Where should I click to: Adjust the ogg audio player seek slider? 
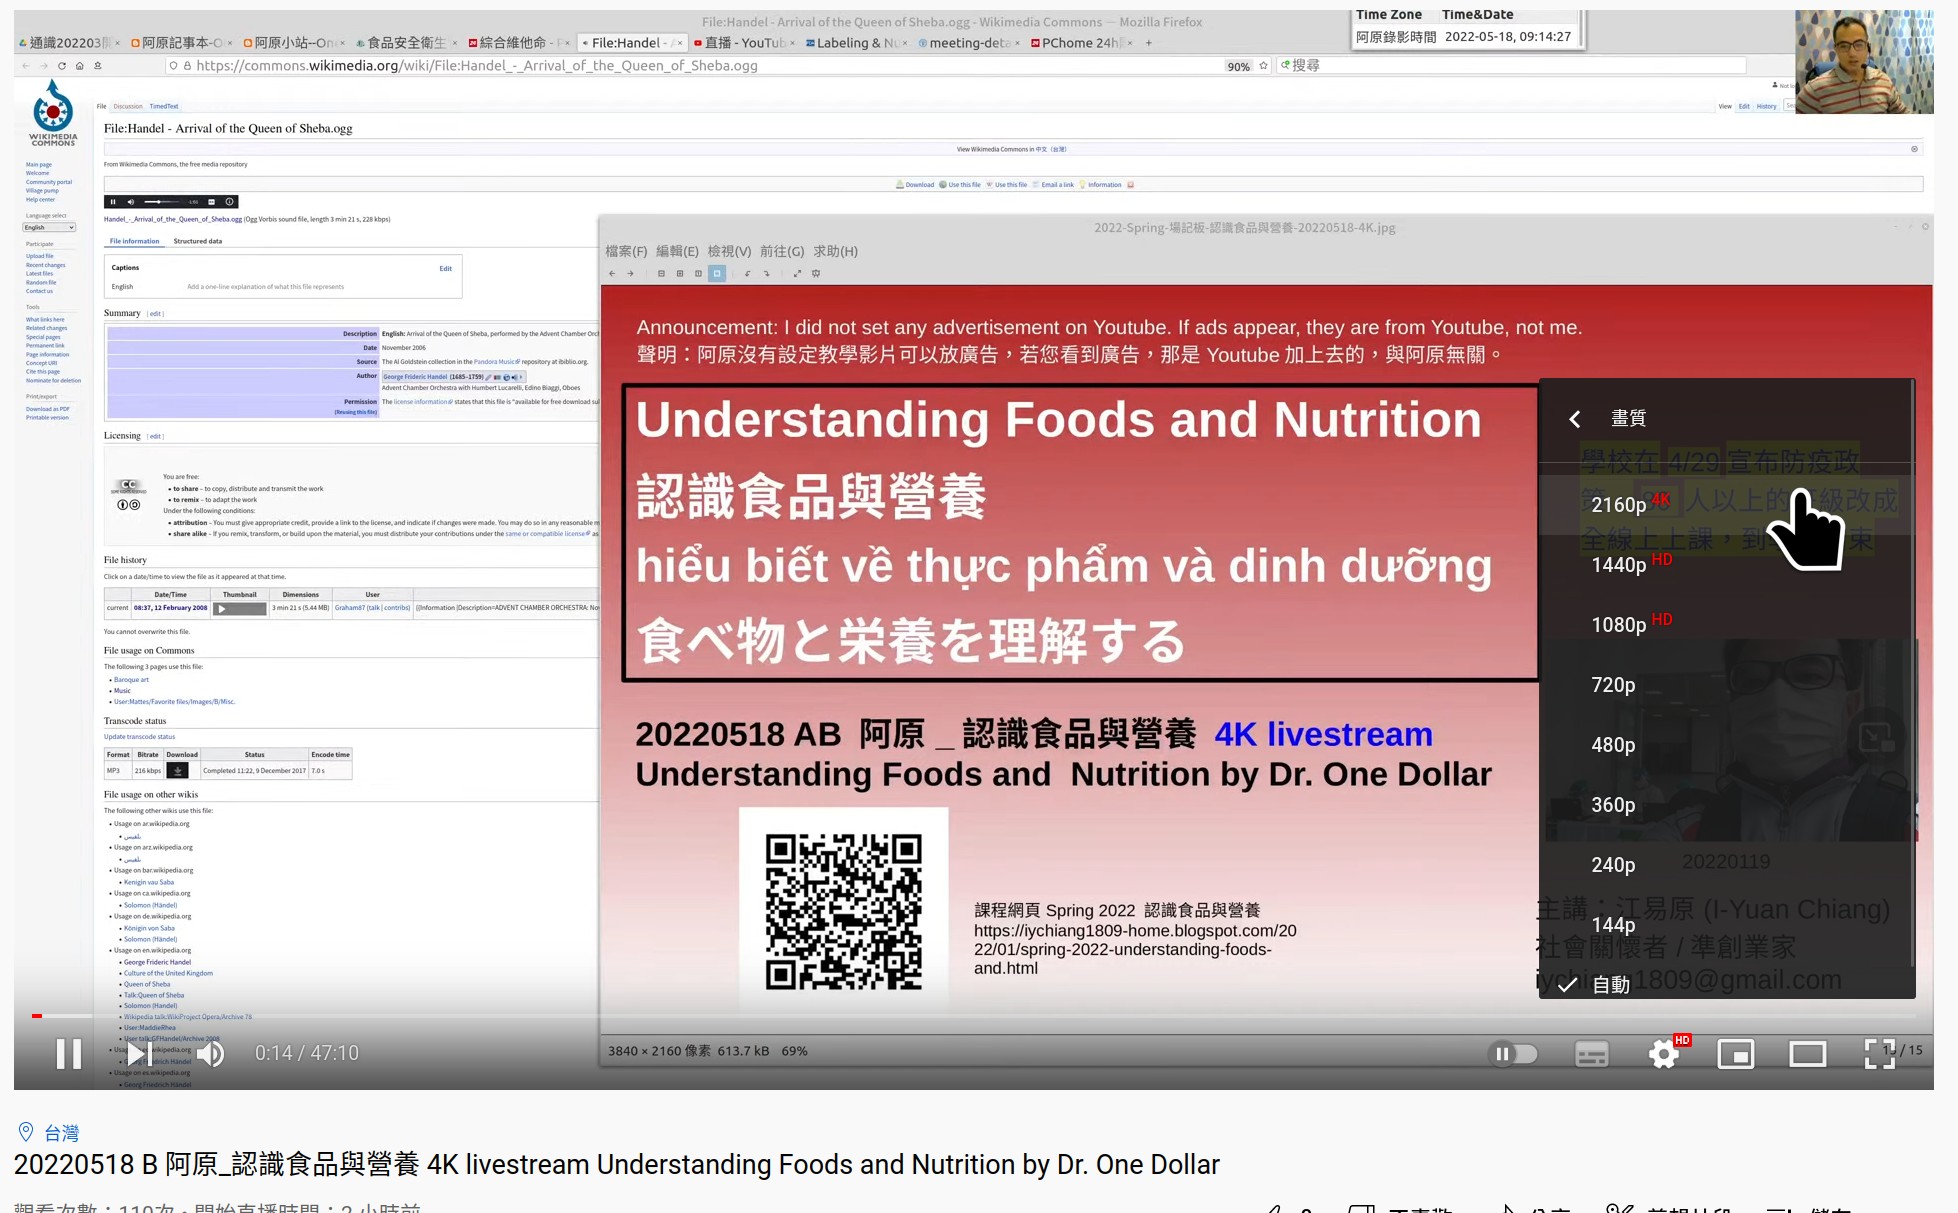tap(163, 202)
